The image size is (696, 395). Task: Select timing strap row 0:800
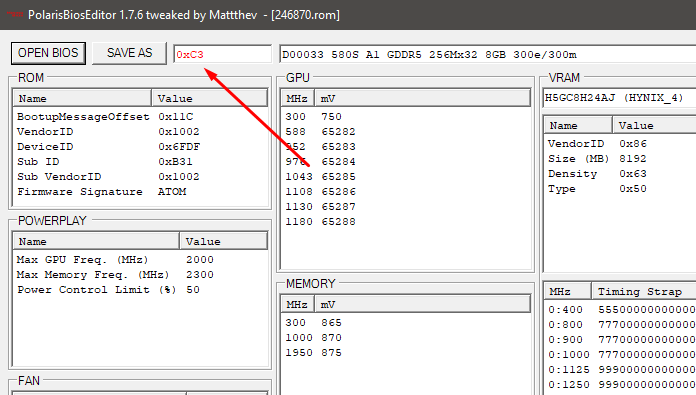621,325
